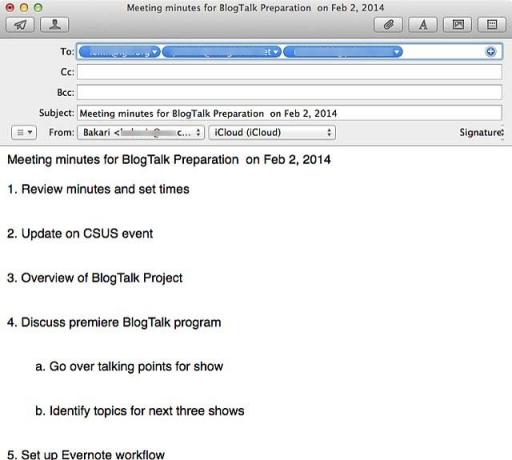
Task: Place cursor on 'Update on CSUS event' line
Action: click(x=80, y=233)
